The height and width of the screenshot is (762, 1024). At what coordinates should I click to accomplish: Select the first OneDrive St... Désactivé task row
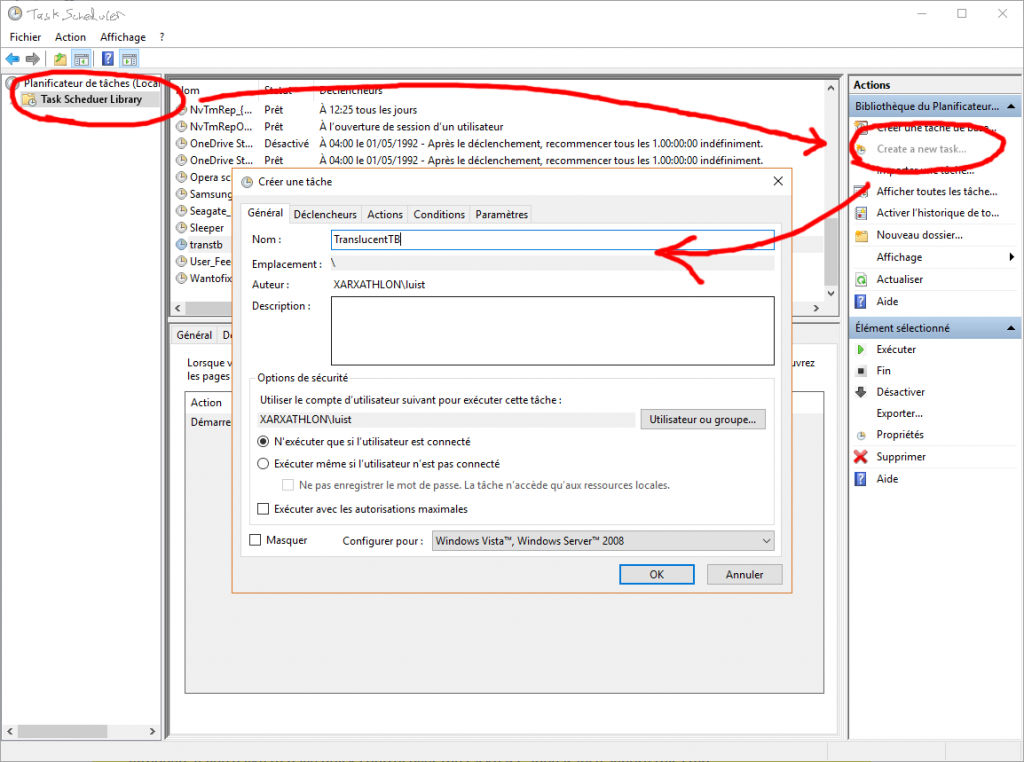(x=470, y=143)
